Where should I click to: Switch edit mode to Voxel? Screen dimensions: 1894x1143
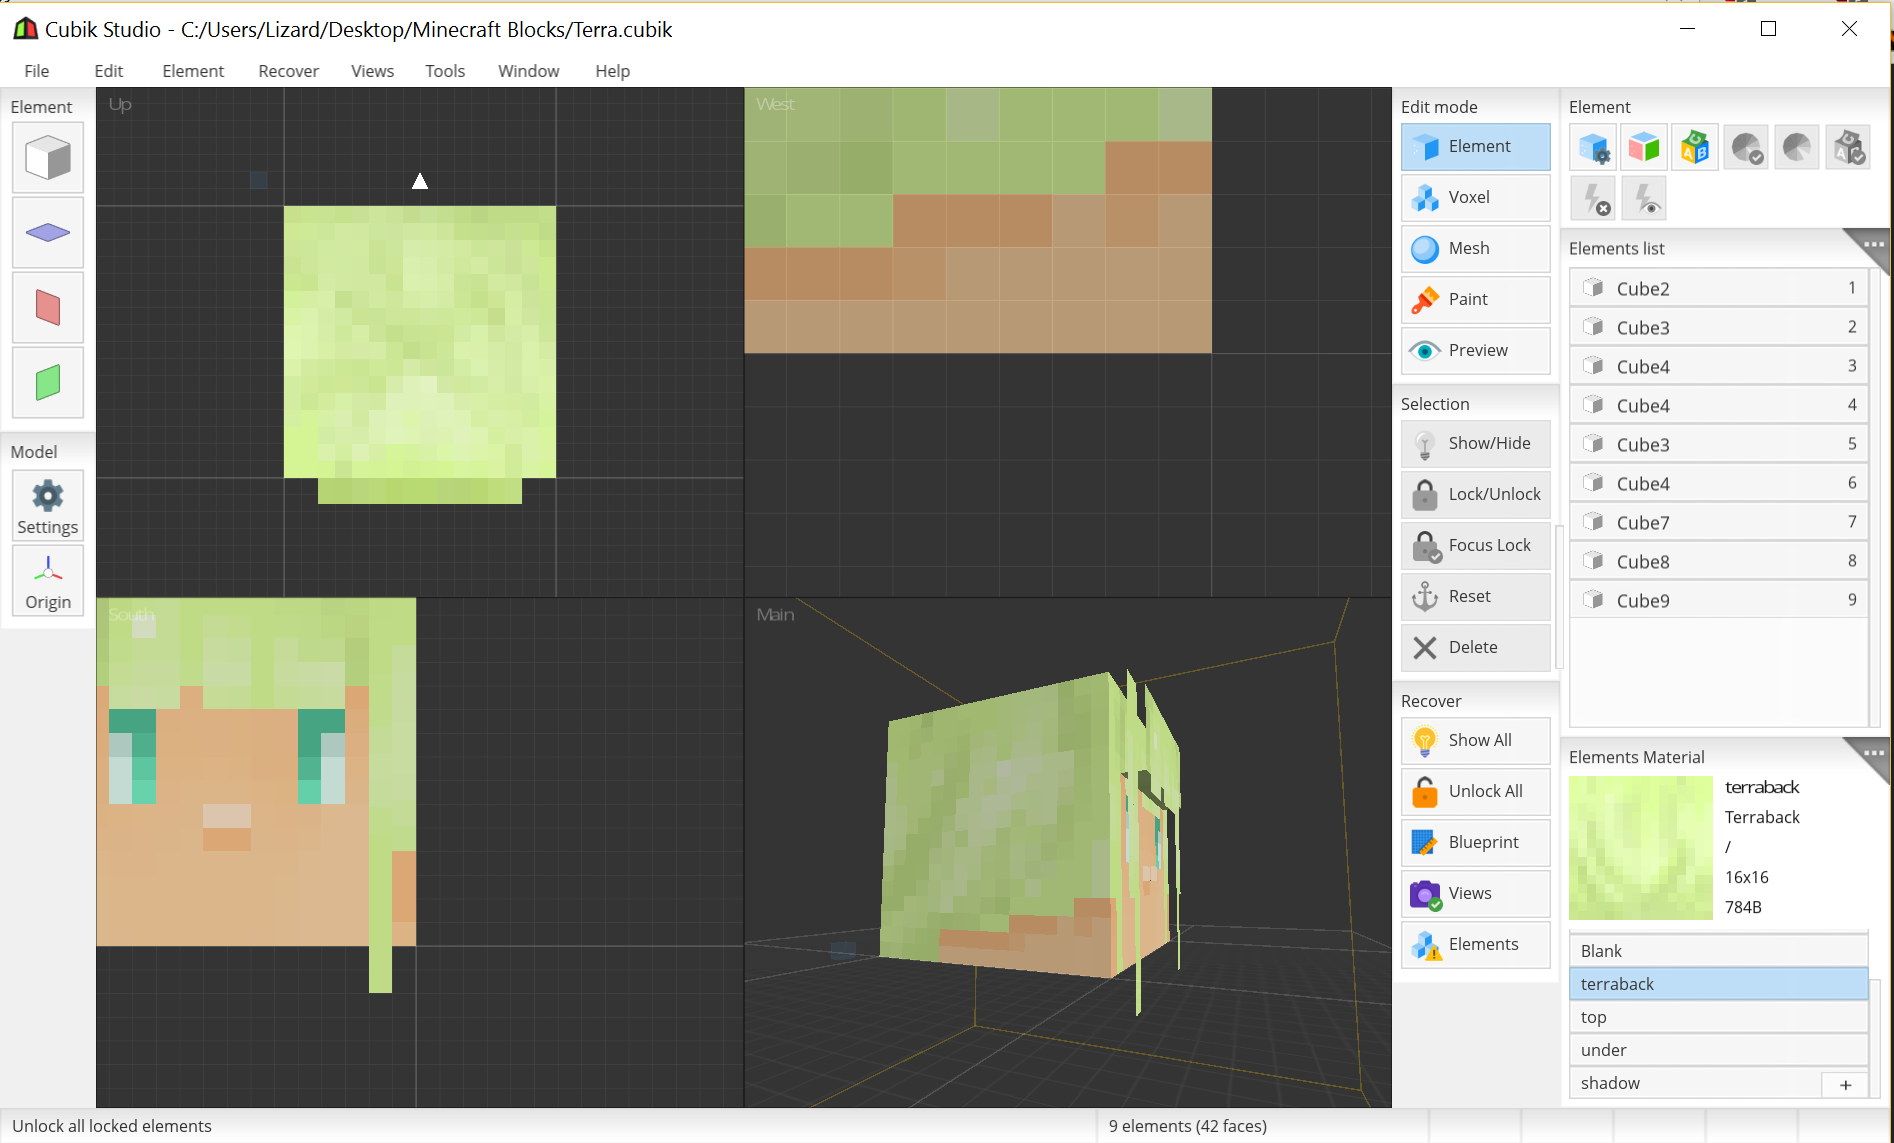coord(1475,197)
